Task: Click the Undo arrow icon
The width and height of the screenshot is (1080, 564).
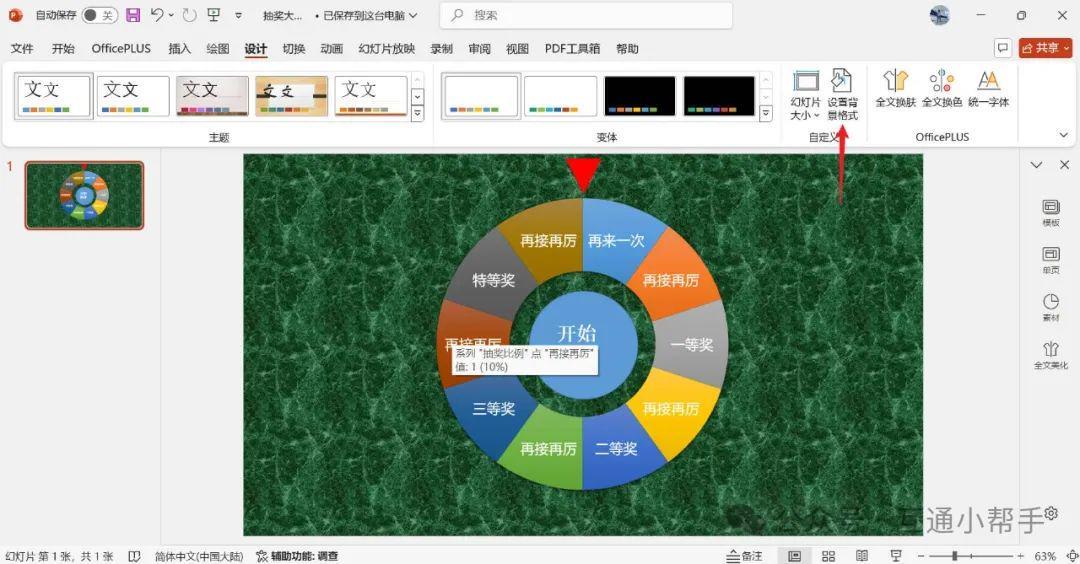Action: pyautogui.click(x=157, y=14)
